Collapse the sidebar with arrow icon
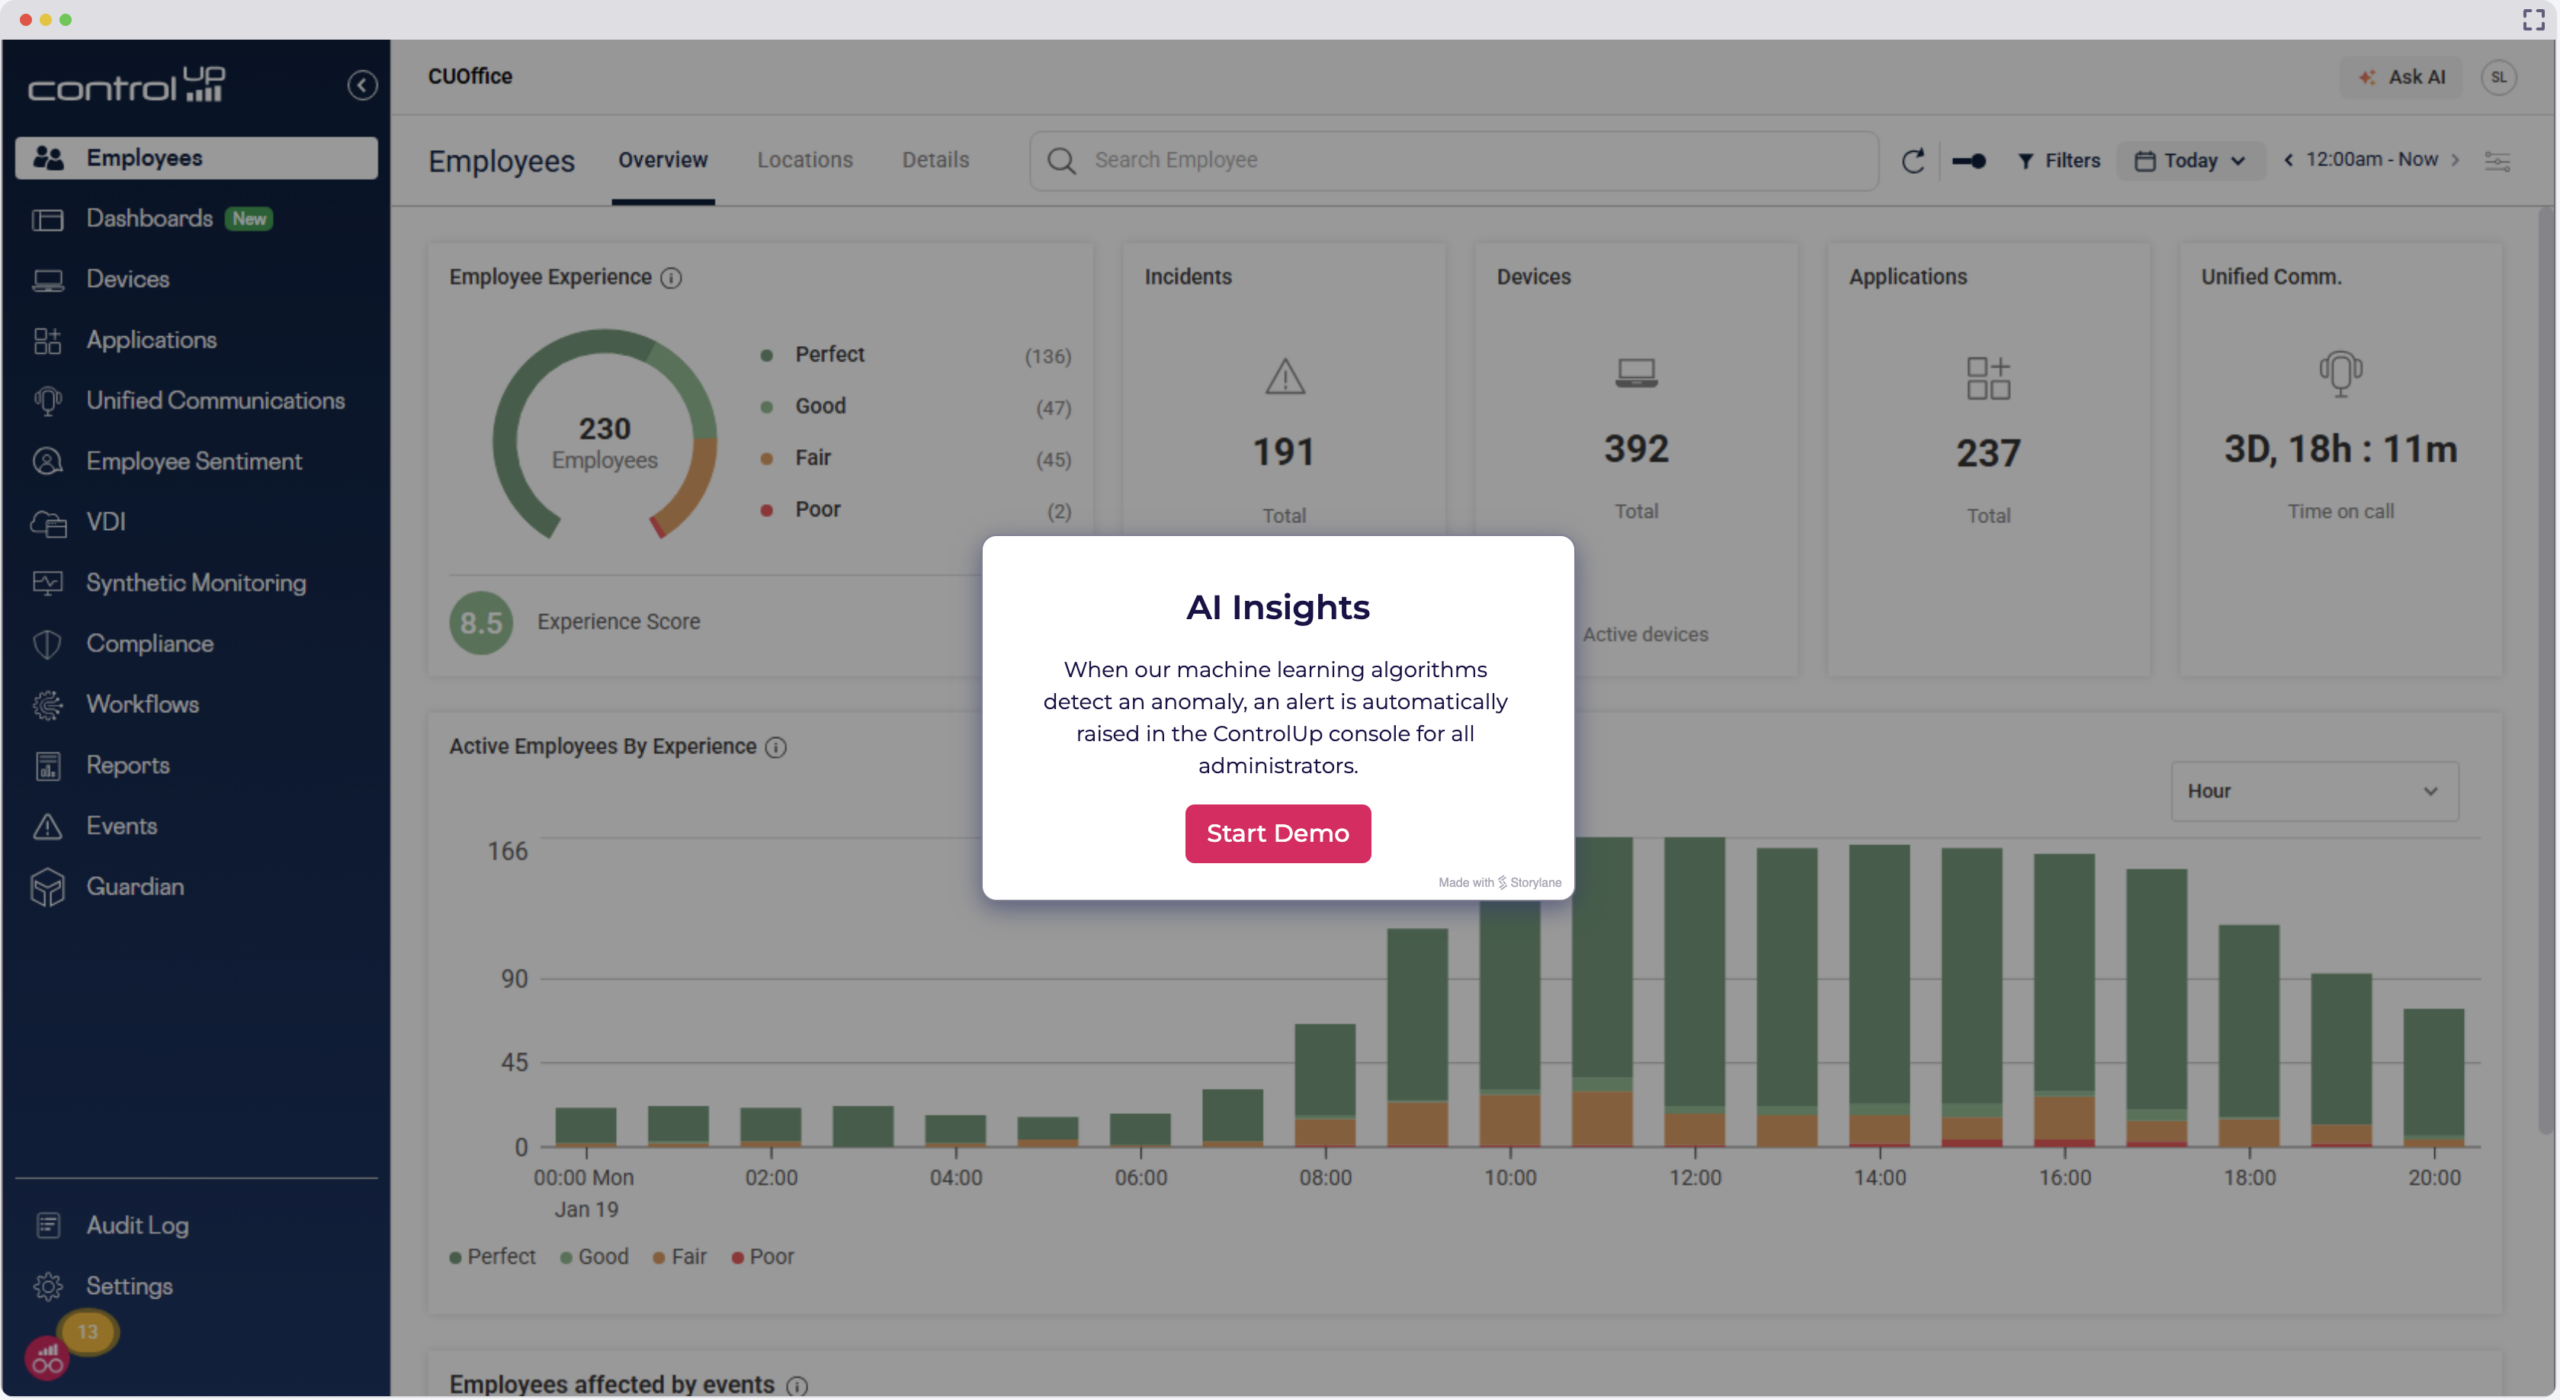The width and height of the screenshot is (2560, 1400). pyautogui.click(x=362, y=86)
